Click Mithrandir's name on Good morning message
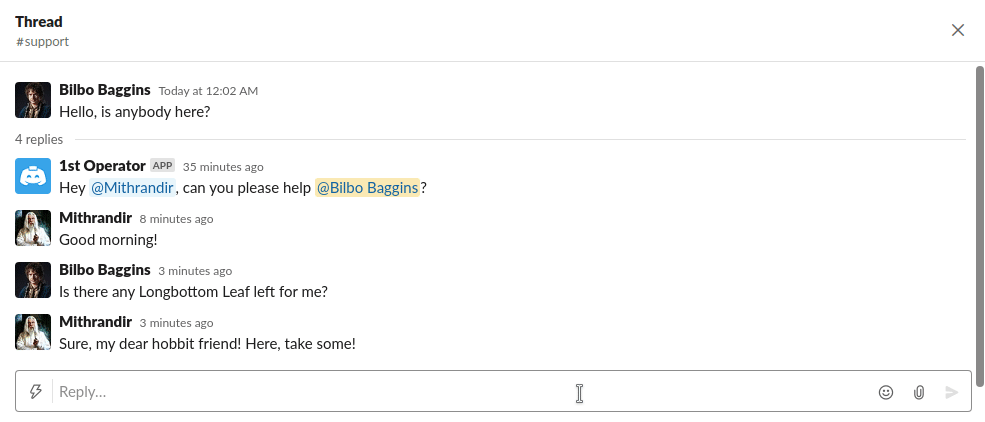Screen dimensions: 985x422 [x=96, y=218]
